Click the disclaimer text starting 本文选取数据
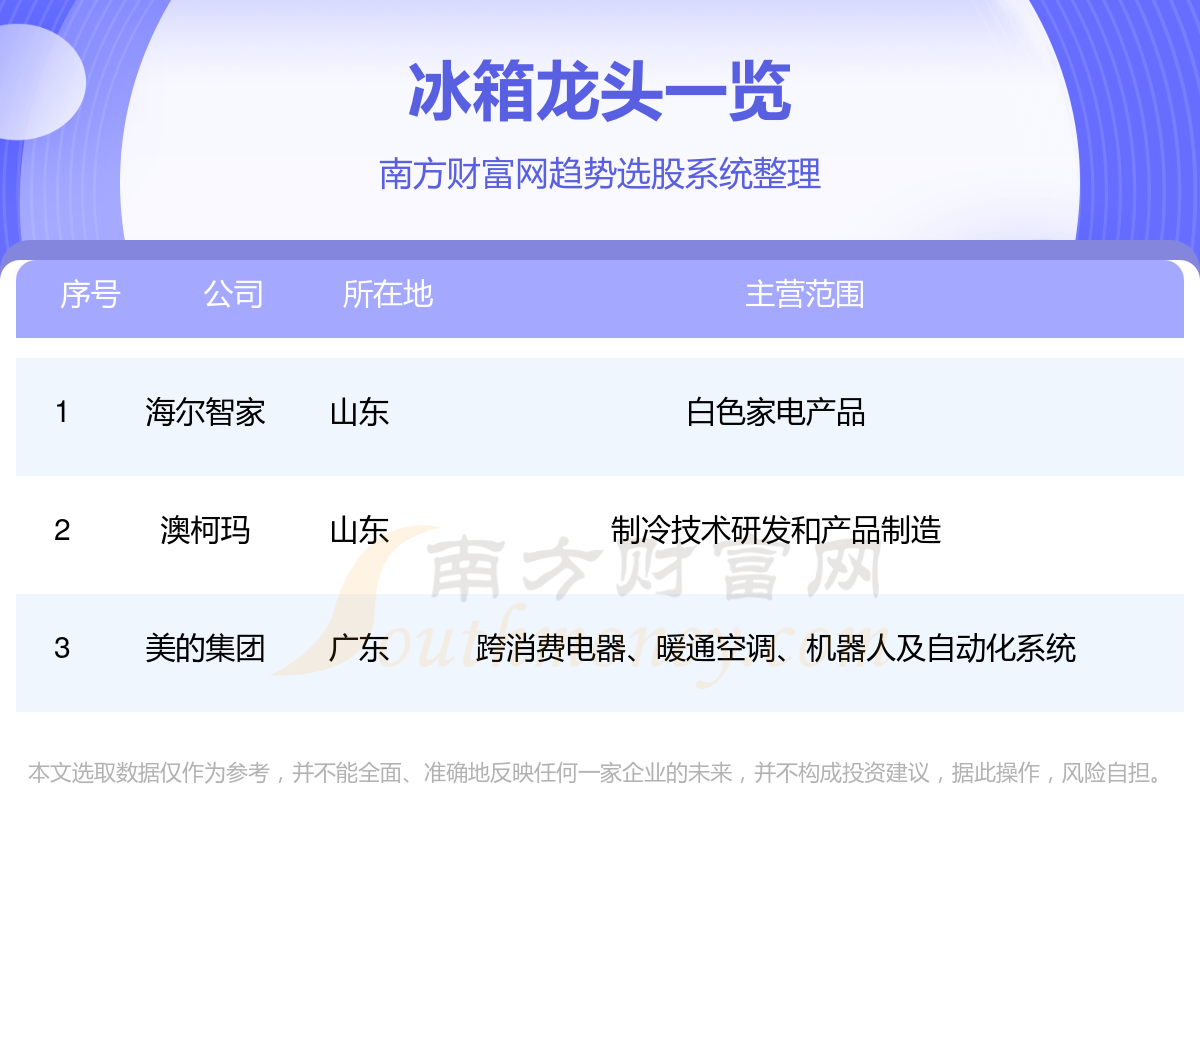The width and height of the screenshot is (1200, 1050). 598,773
